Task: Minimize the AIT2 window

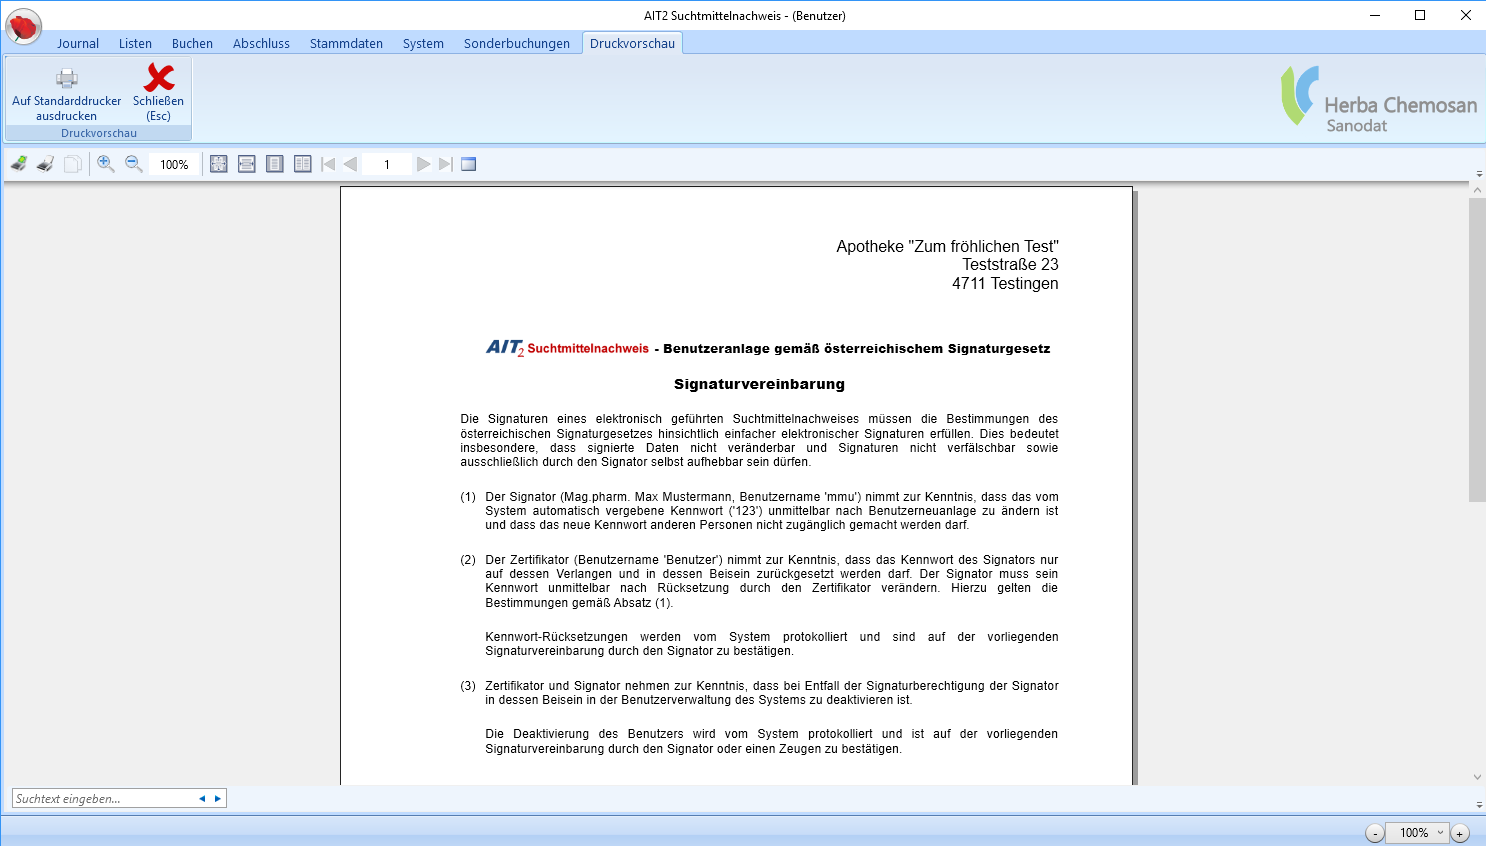Action: click(1374, 15)
